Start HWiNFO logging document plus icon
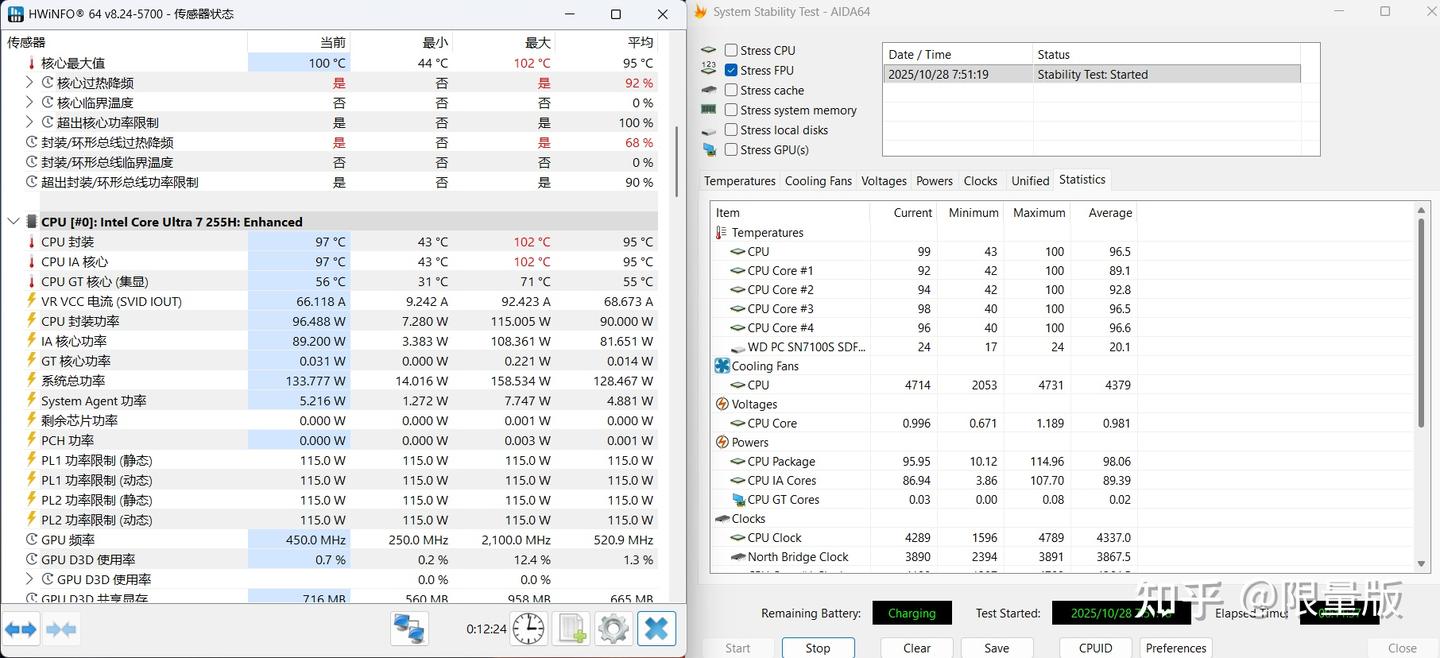This screenshot has height=658, width=1440. pyautogui.click(x=571, y=629)
